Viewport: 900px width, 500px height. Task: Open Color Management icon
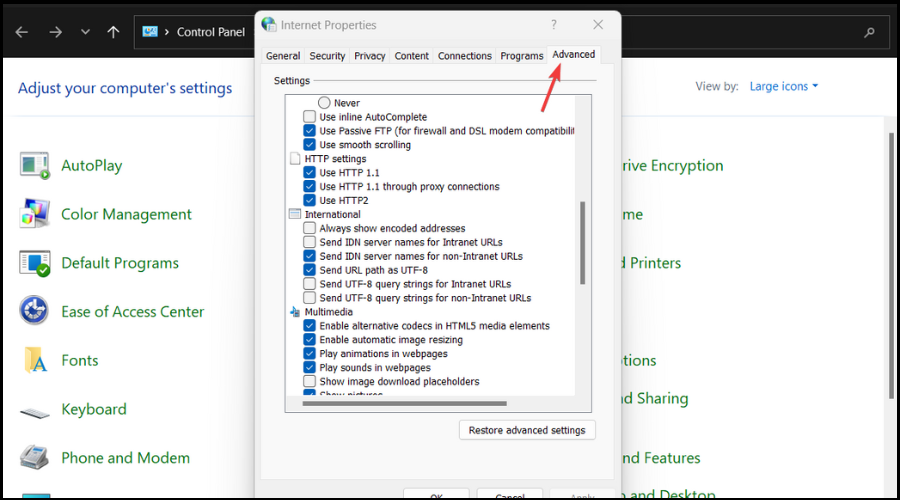pos(34,214)
